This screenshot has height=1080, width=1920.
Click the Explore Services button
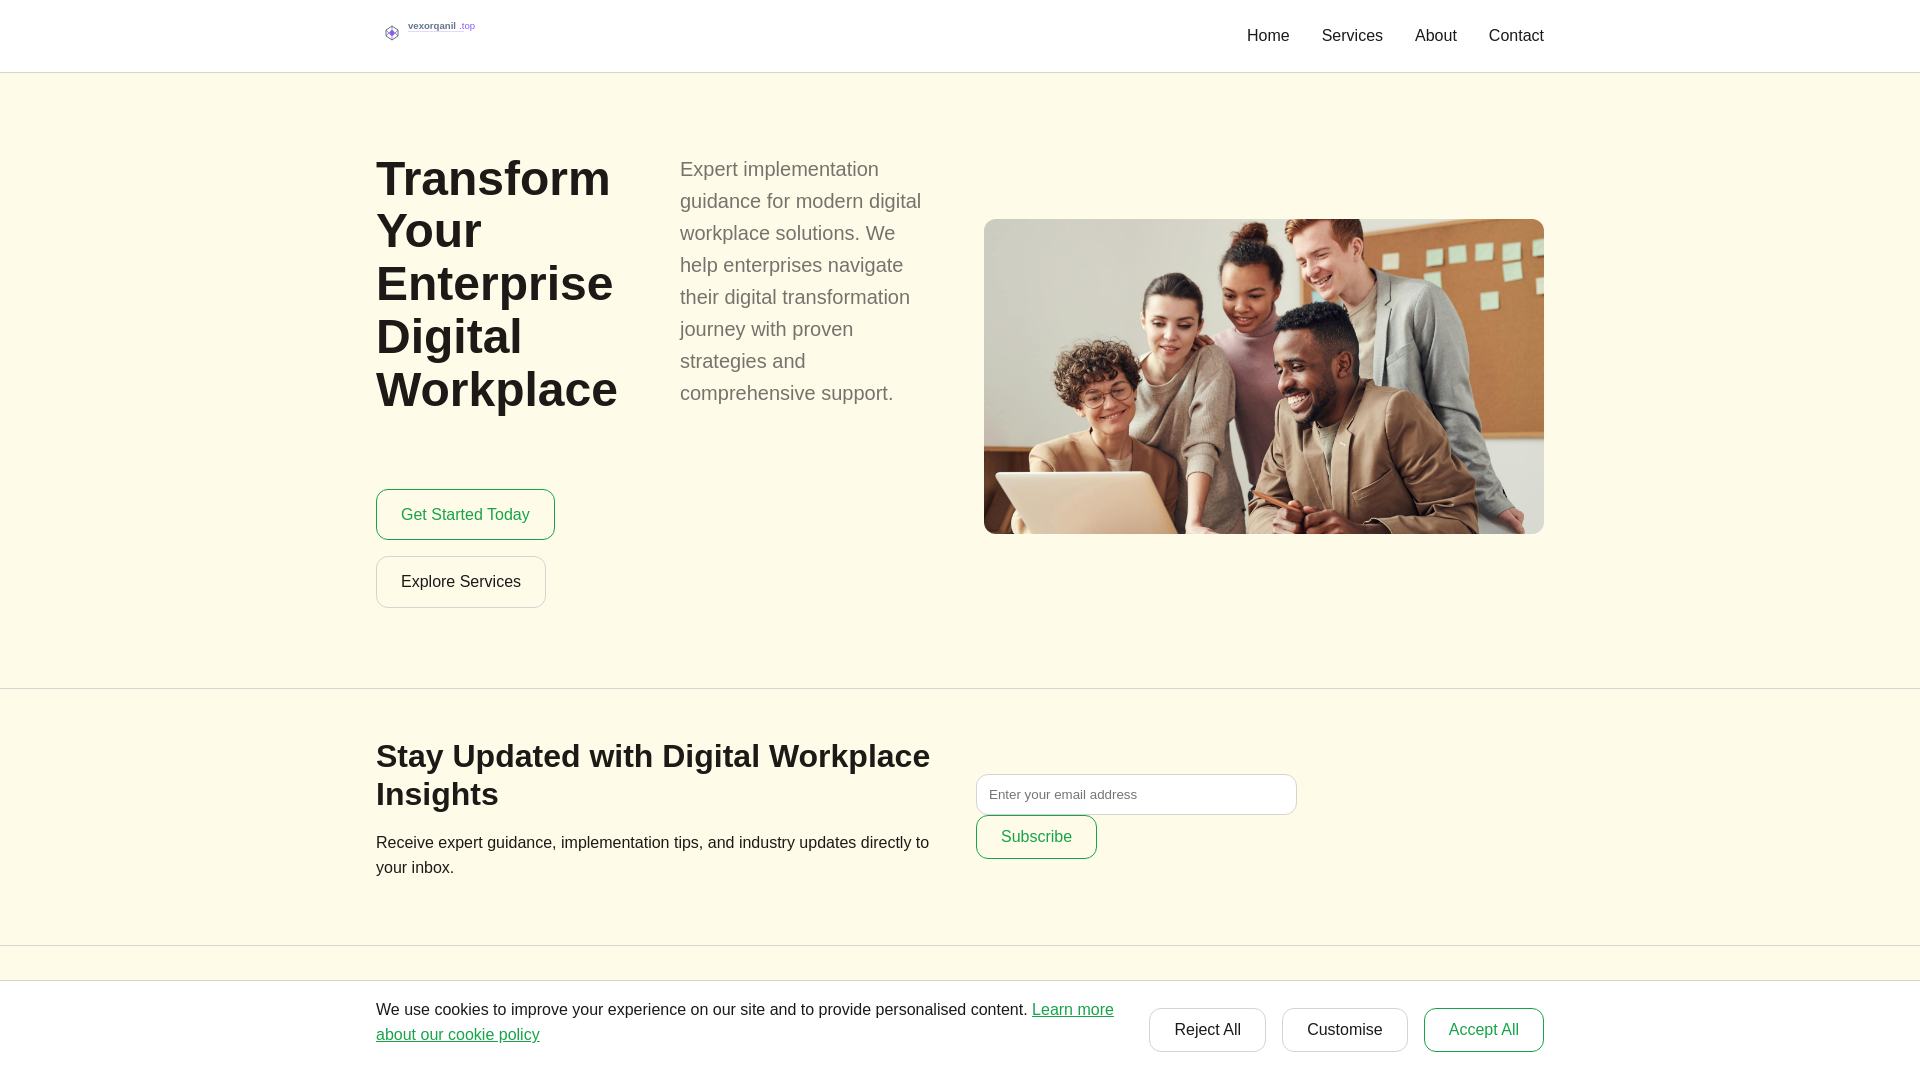tap(461, 582)
